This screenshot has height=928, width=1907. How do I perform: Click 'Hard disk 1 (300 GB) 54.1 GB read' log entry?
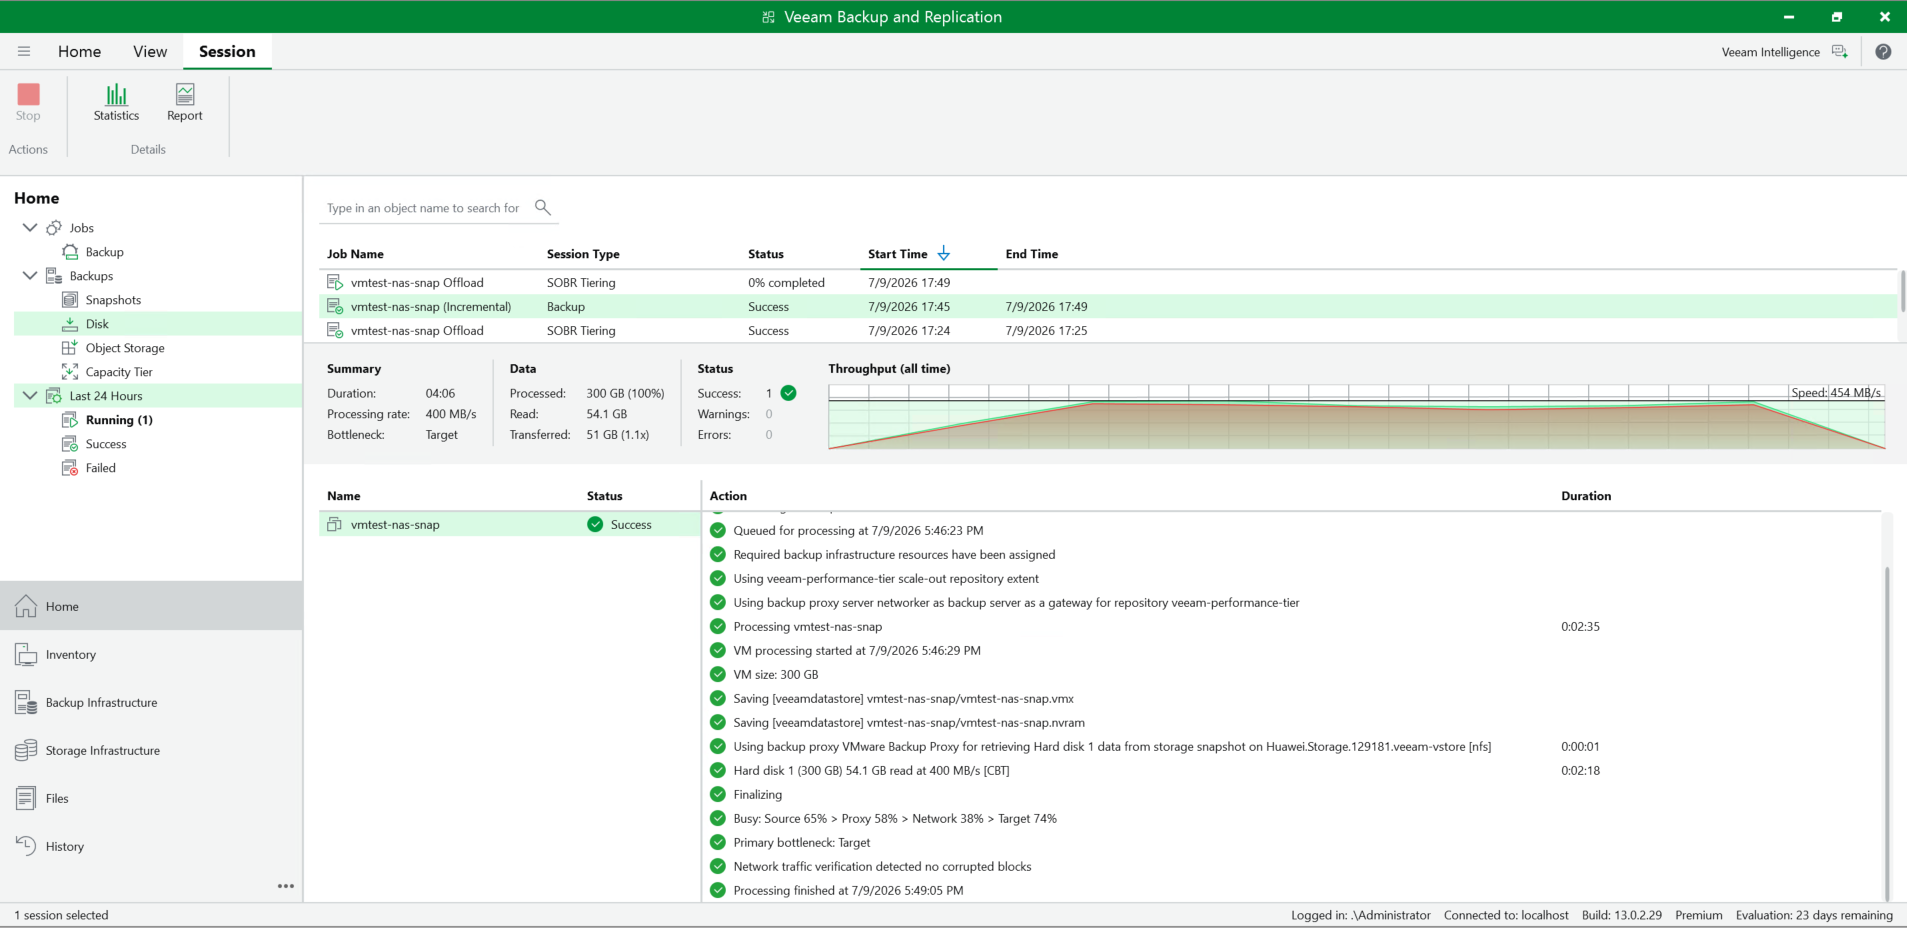871,770
